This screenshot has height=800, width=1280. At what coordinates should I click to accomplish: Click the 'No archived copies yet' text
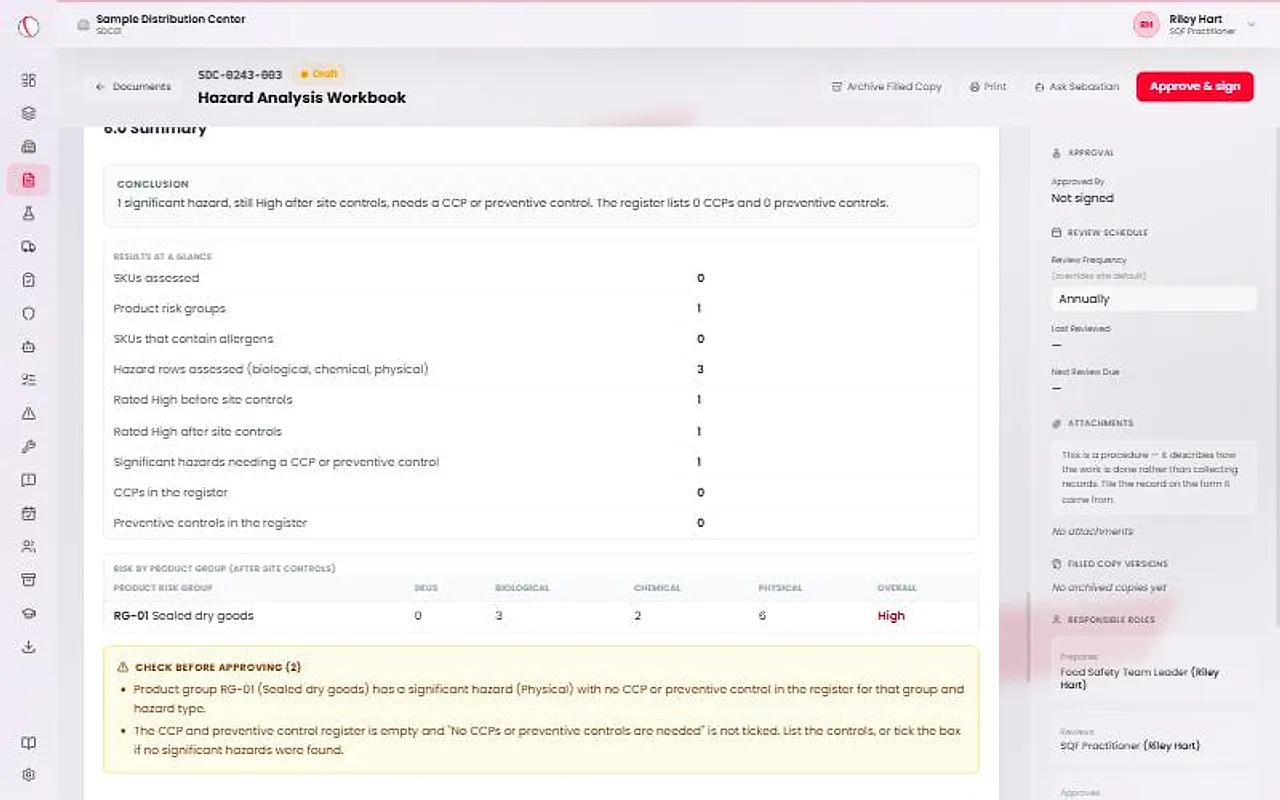pyautogui.click(x=1109, y=588)
